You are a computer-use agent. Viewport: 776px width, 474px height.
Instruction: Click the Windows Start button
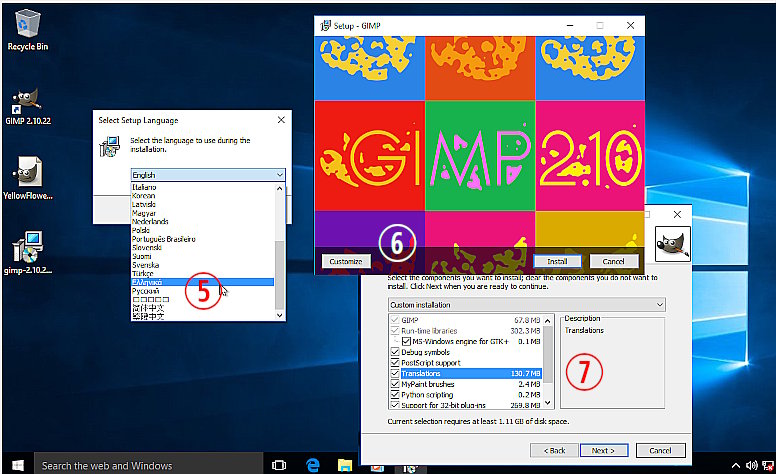click(17, 465)
